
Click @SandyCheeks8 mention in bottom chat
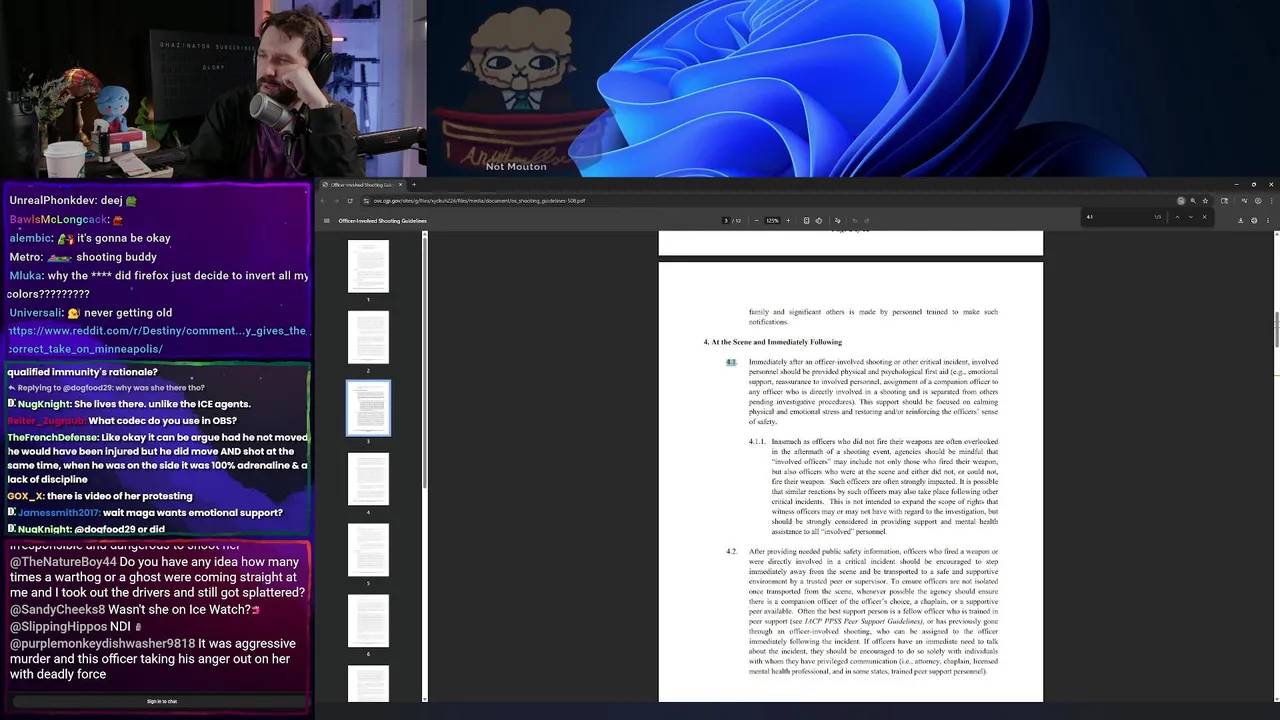click(x=57, y=609)
